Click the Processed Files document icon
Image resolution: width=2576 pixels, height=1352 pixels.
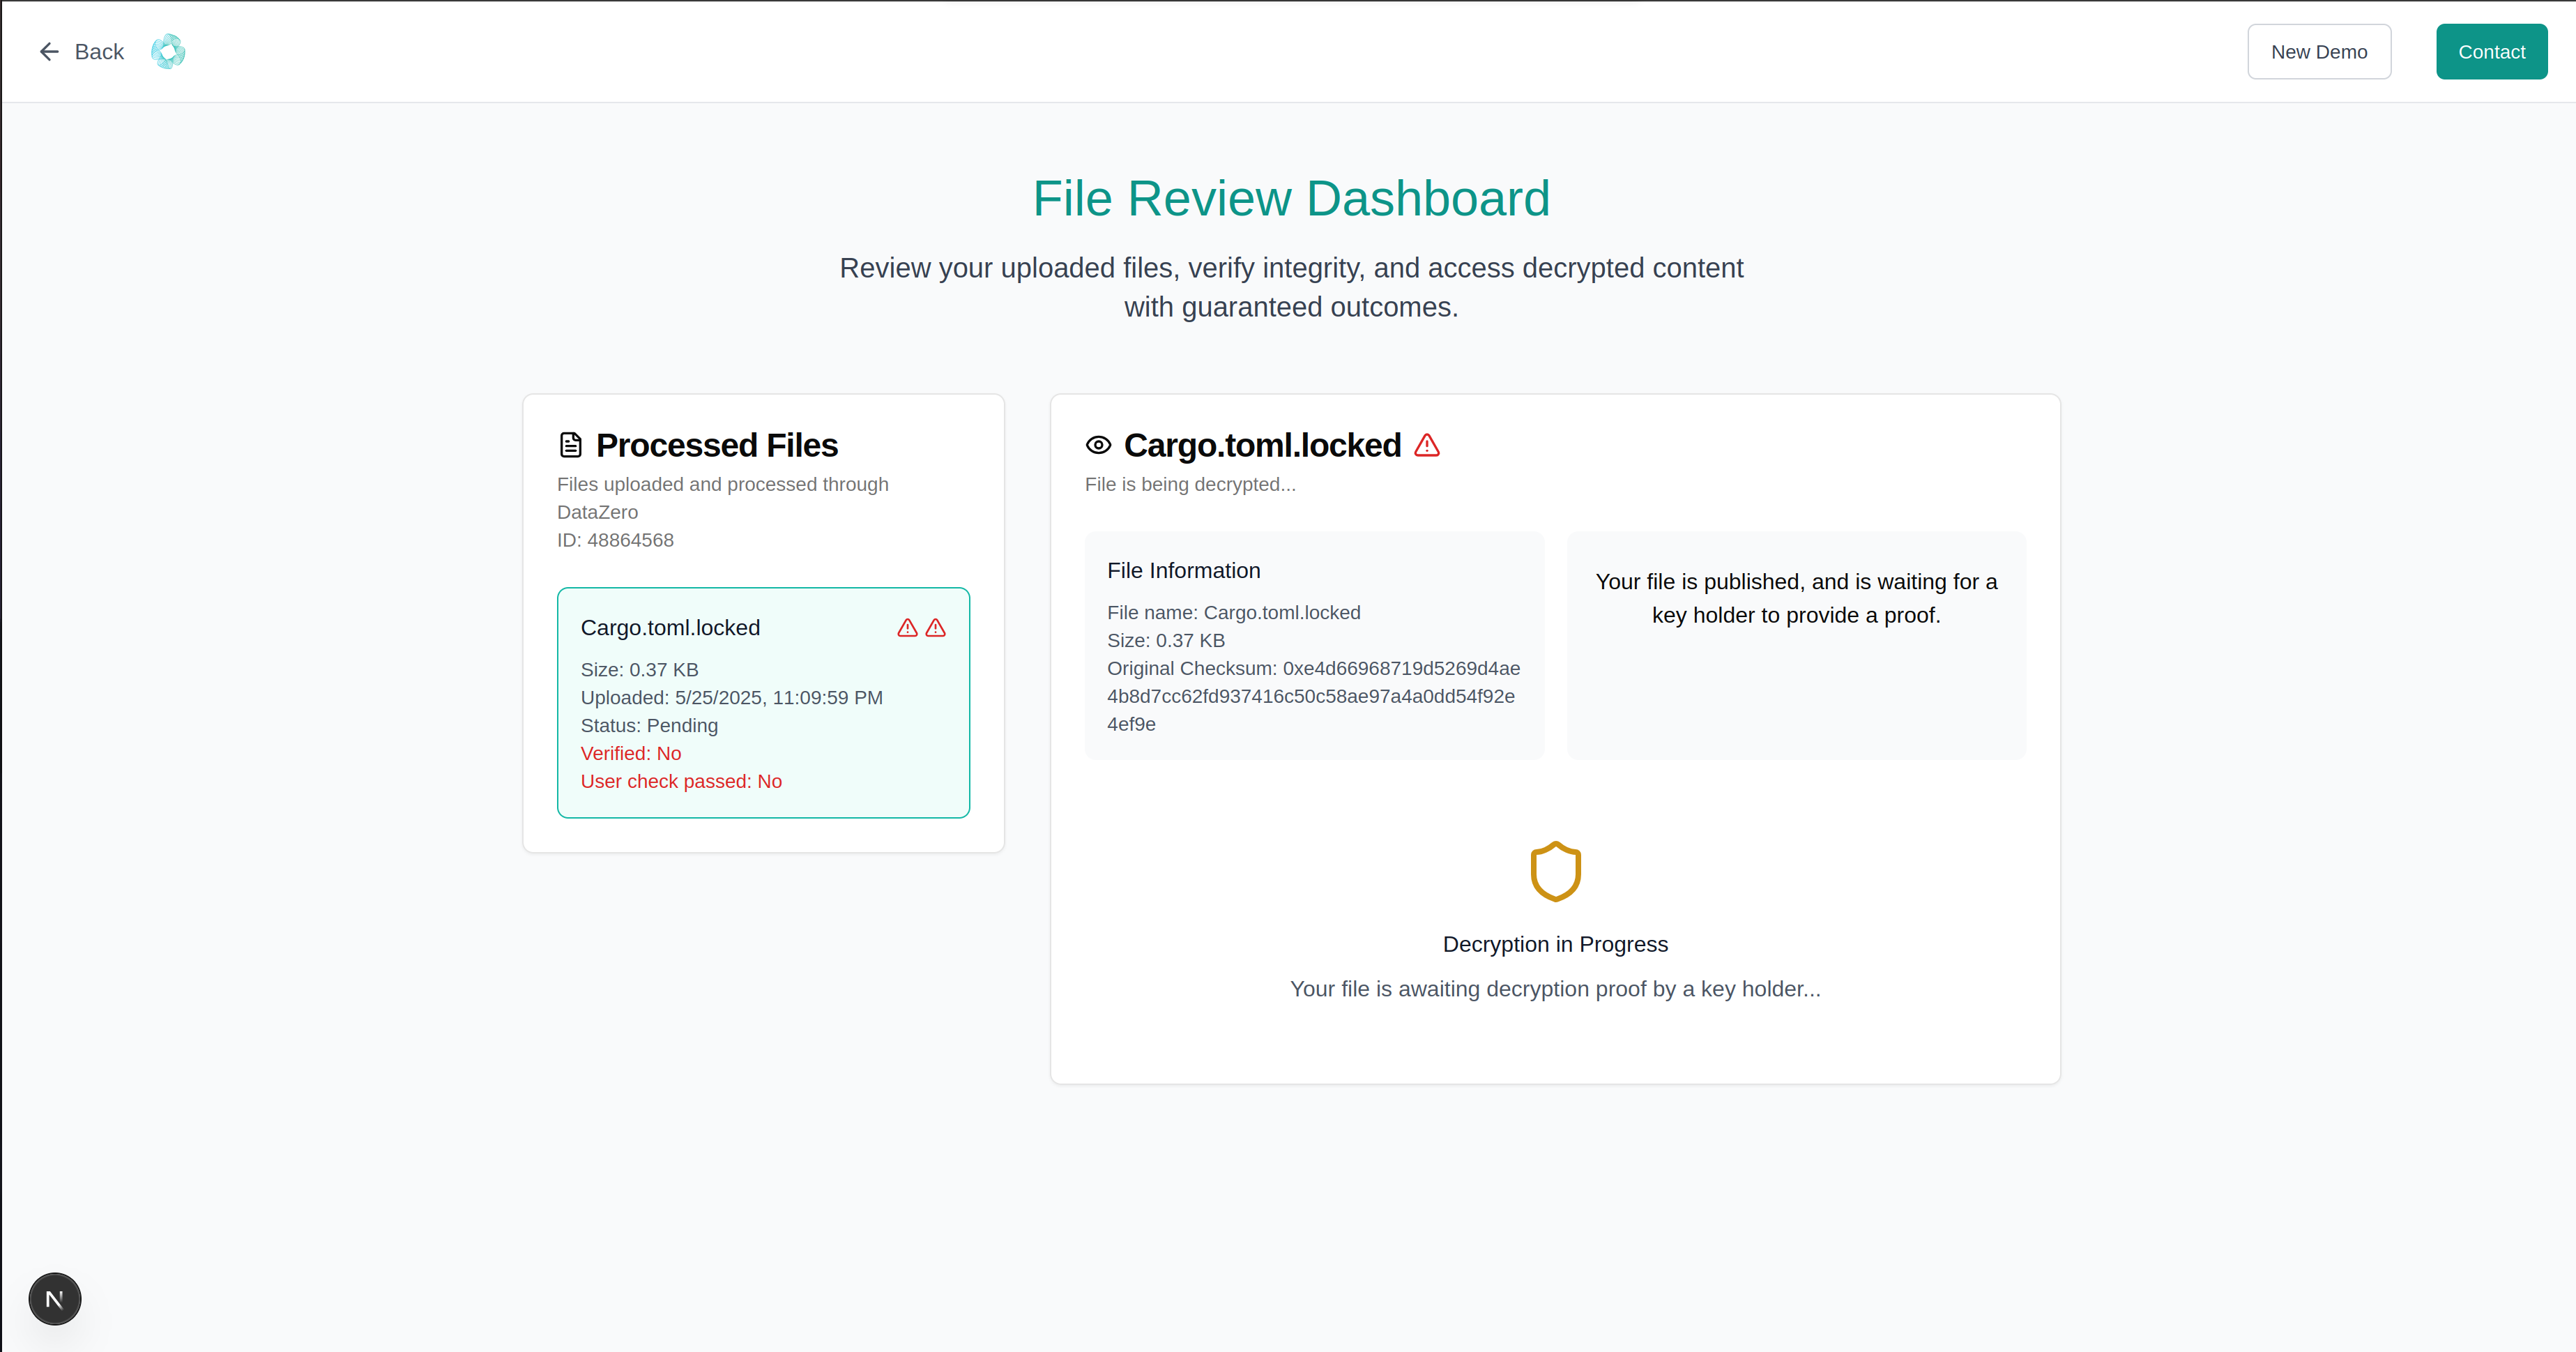pyautogui.click(x=571, y=445)
